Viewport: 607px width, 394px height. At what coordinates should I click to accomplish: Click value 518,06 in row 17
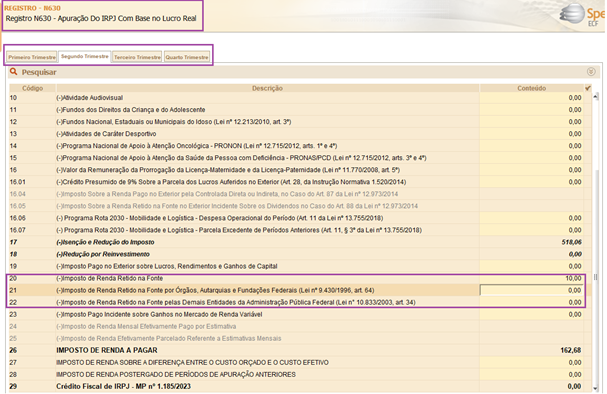point(571,242)
